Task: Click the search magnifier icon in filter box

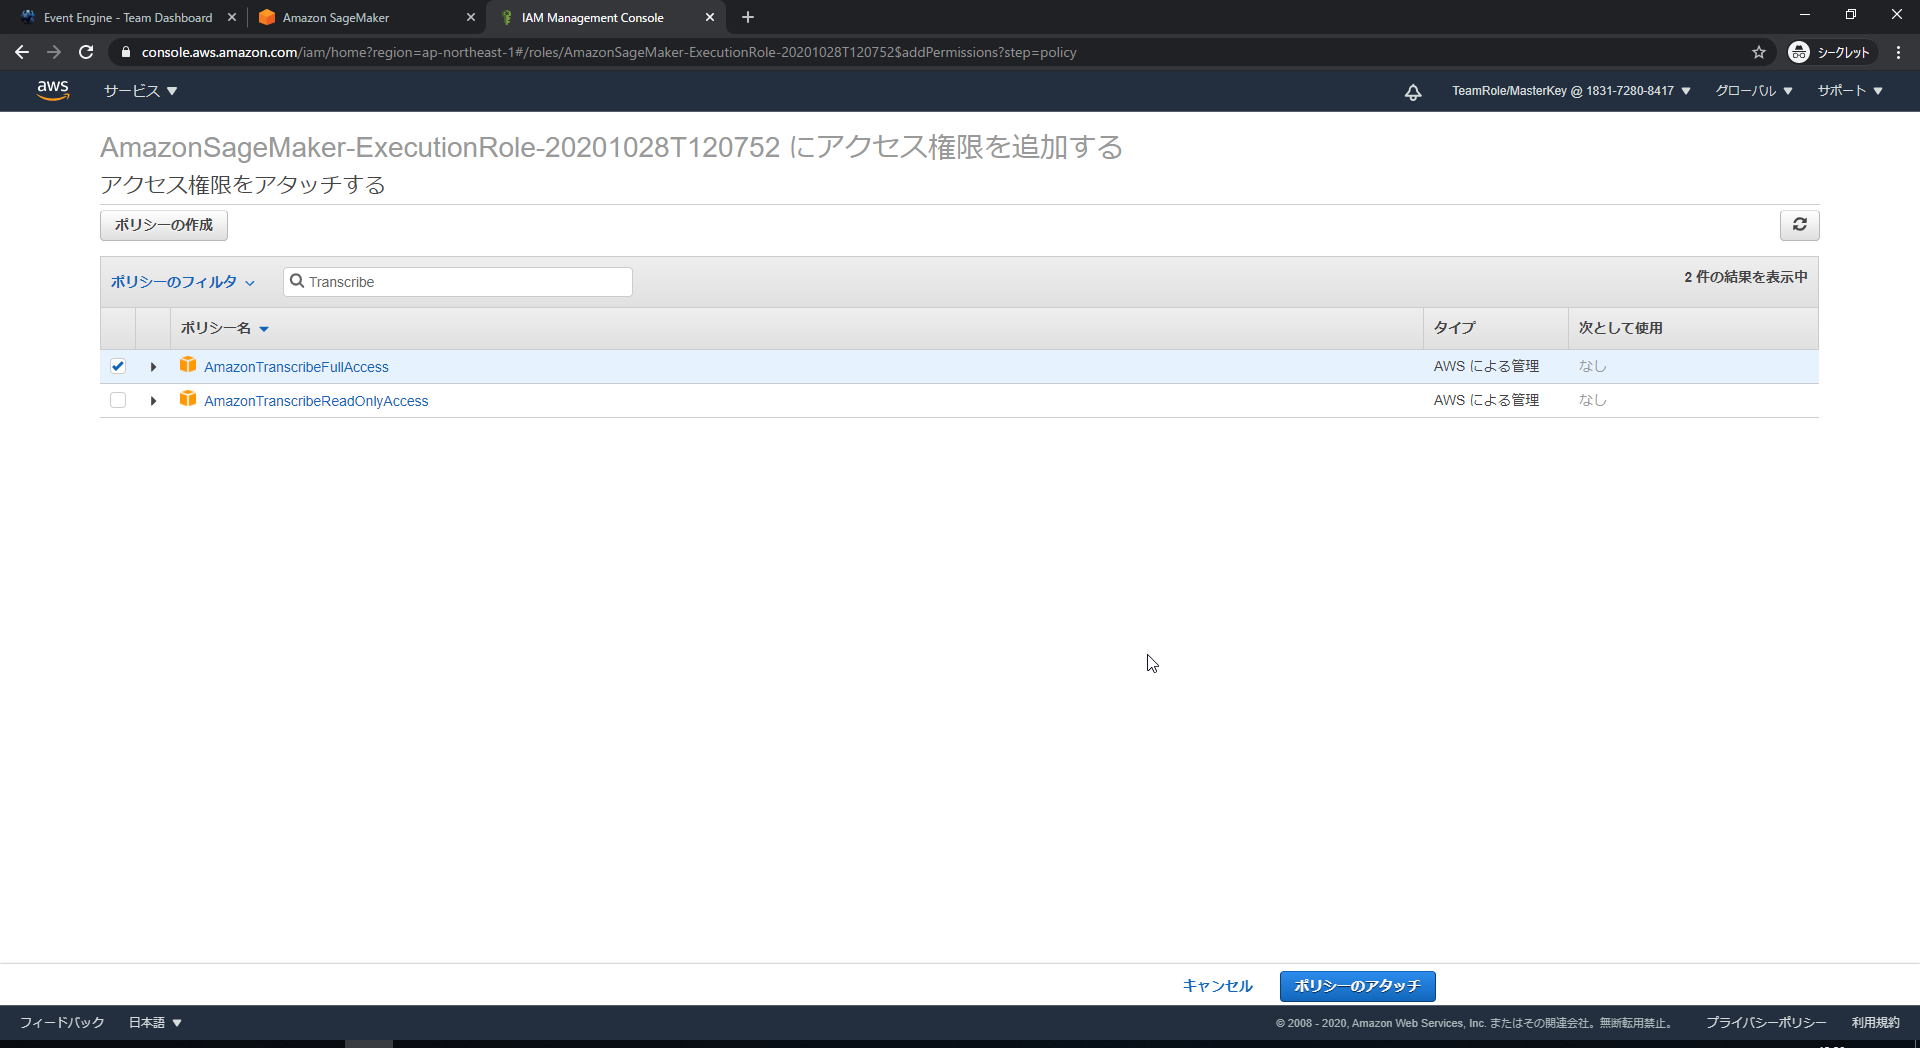Action: point(297,281)
